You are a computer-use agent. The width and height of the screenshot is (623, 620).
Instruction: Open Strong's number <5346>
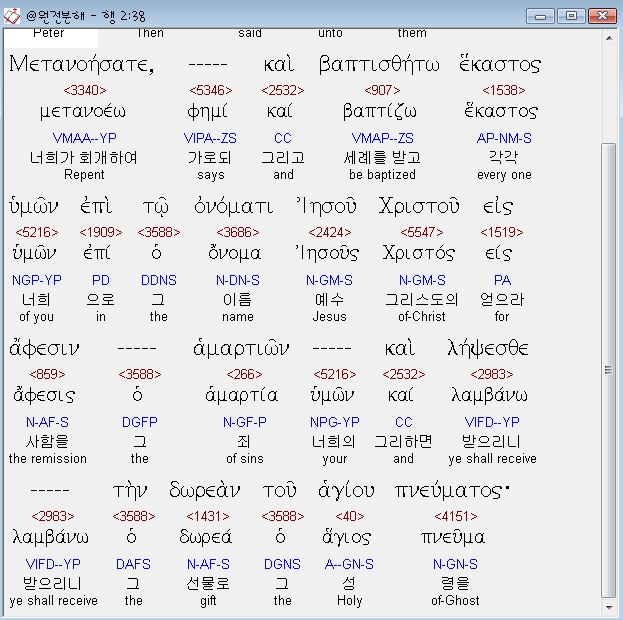coord(211,91)
